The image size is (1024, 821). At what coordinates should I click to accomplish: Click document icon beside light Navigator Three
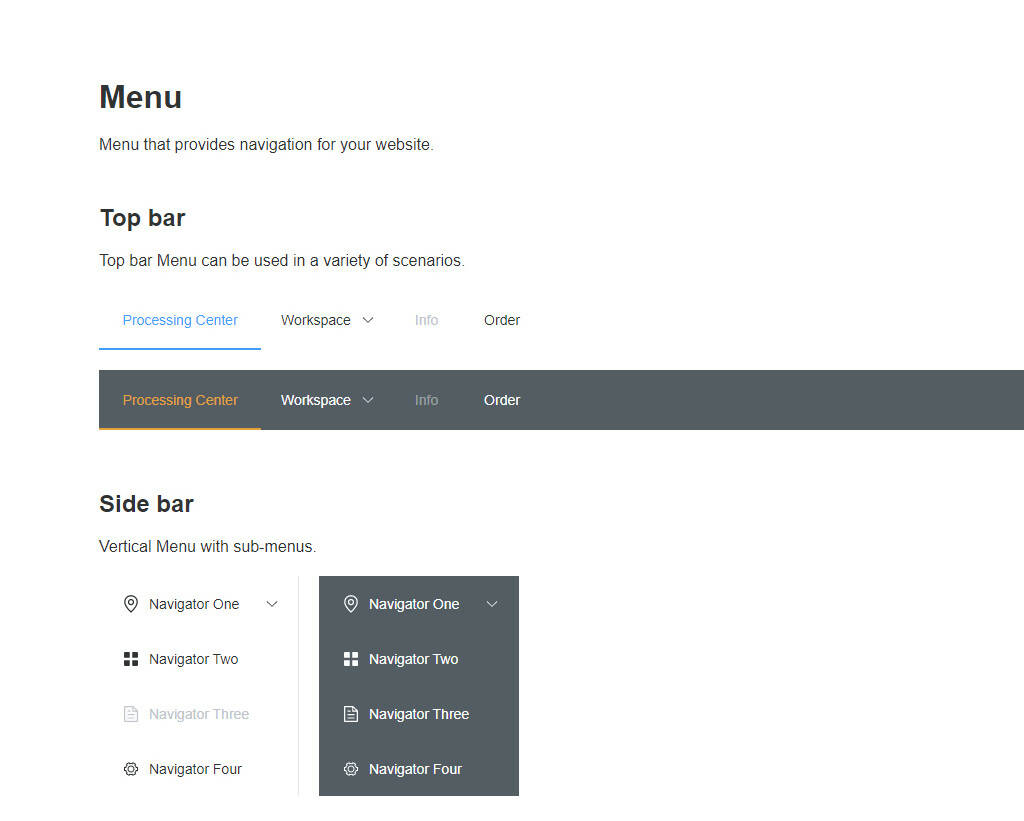coord(130,714)
